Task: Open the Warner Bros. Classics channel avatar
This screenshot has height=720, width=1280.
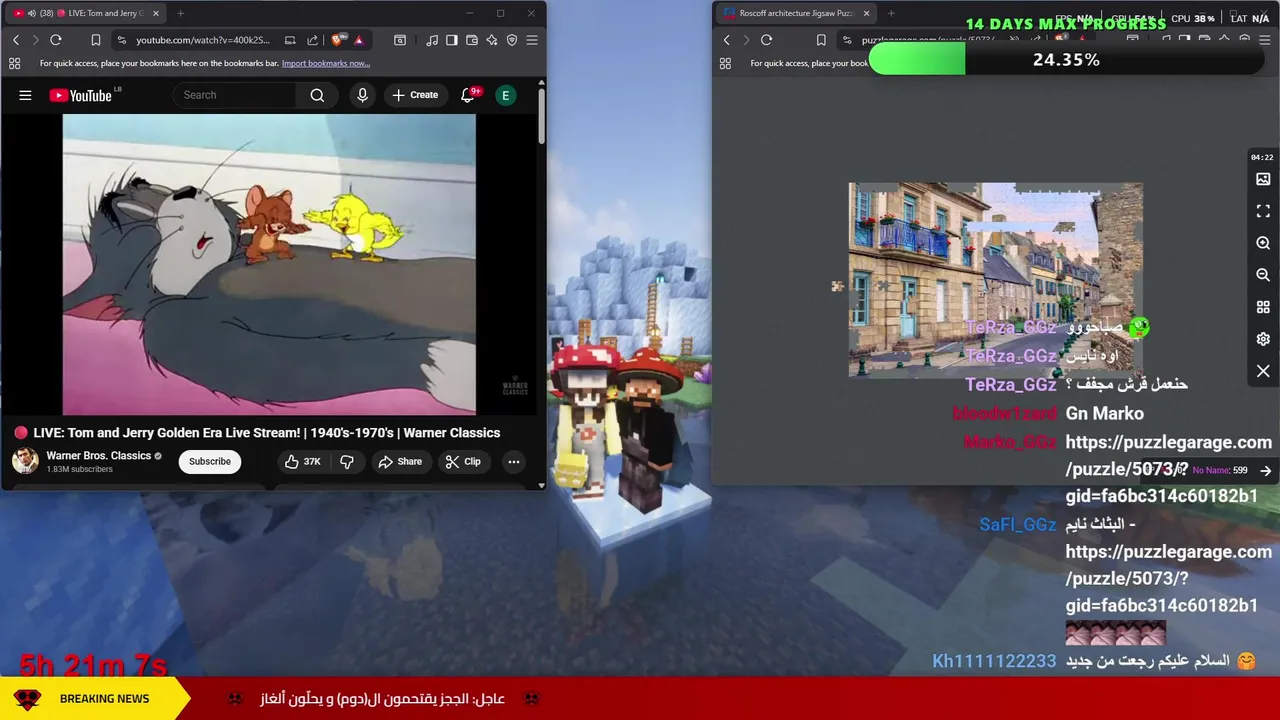Action: click(25, 461)
